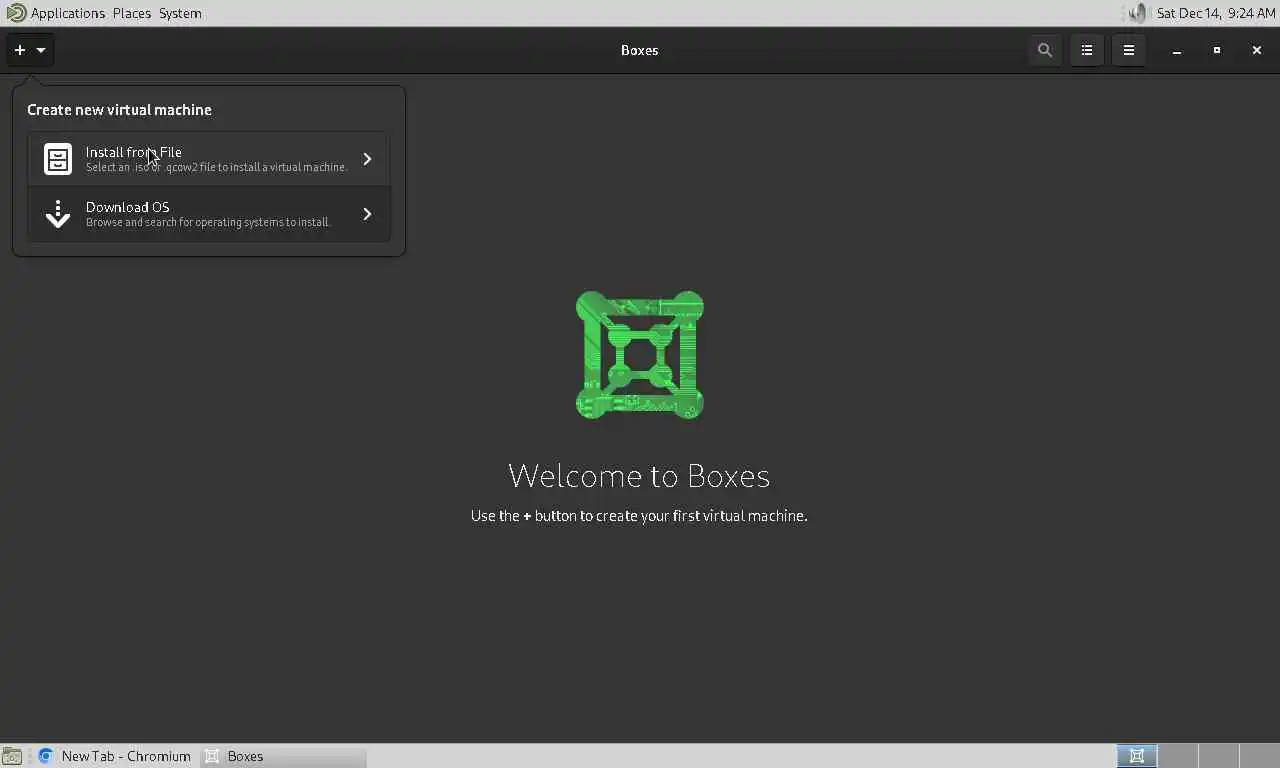Click the Download OS arrow icon
The image size is (1280, 768).
click(58, 214)
